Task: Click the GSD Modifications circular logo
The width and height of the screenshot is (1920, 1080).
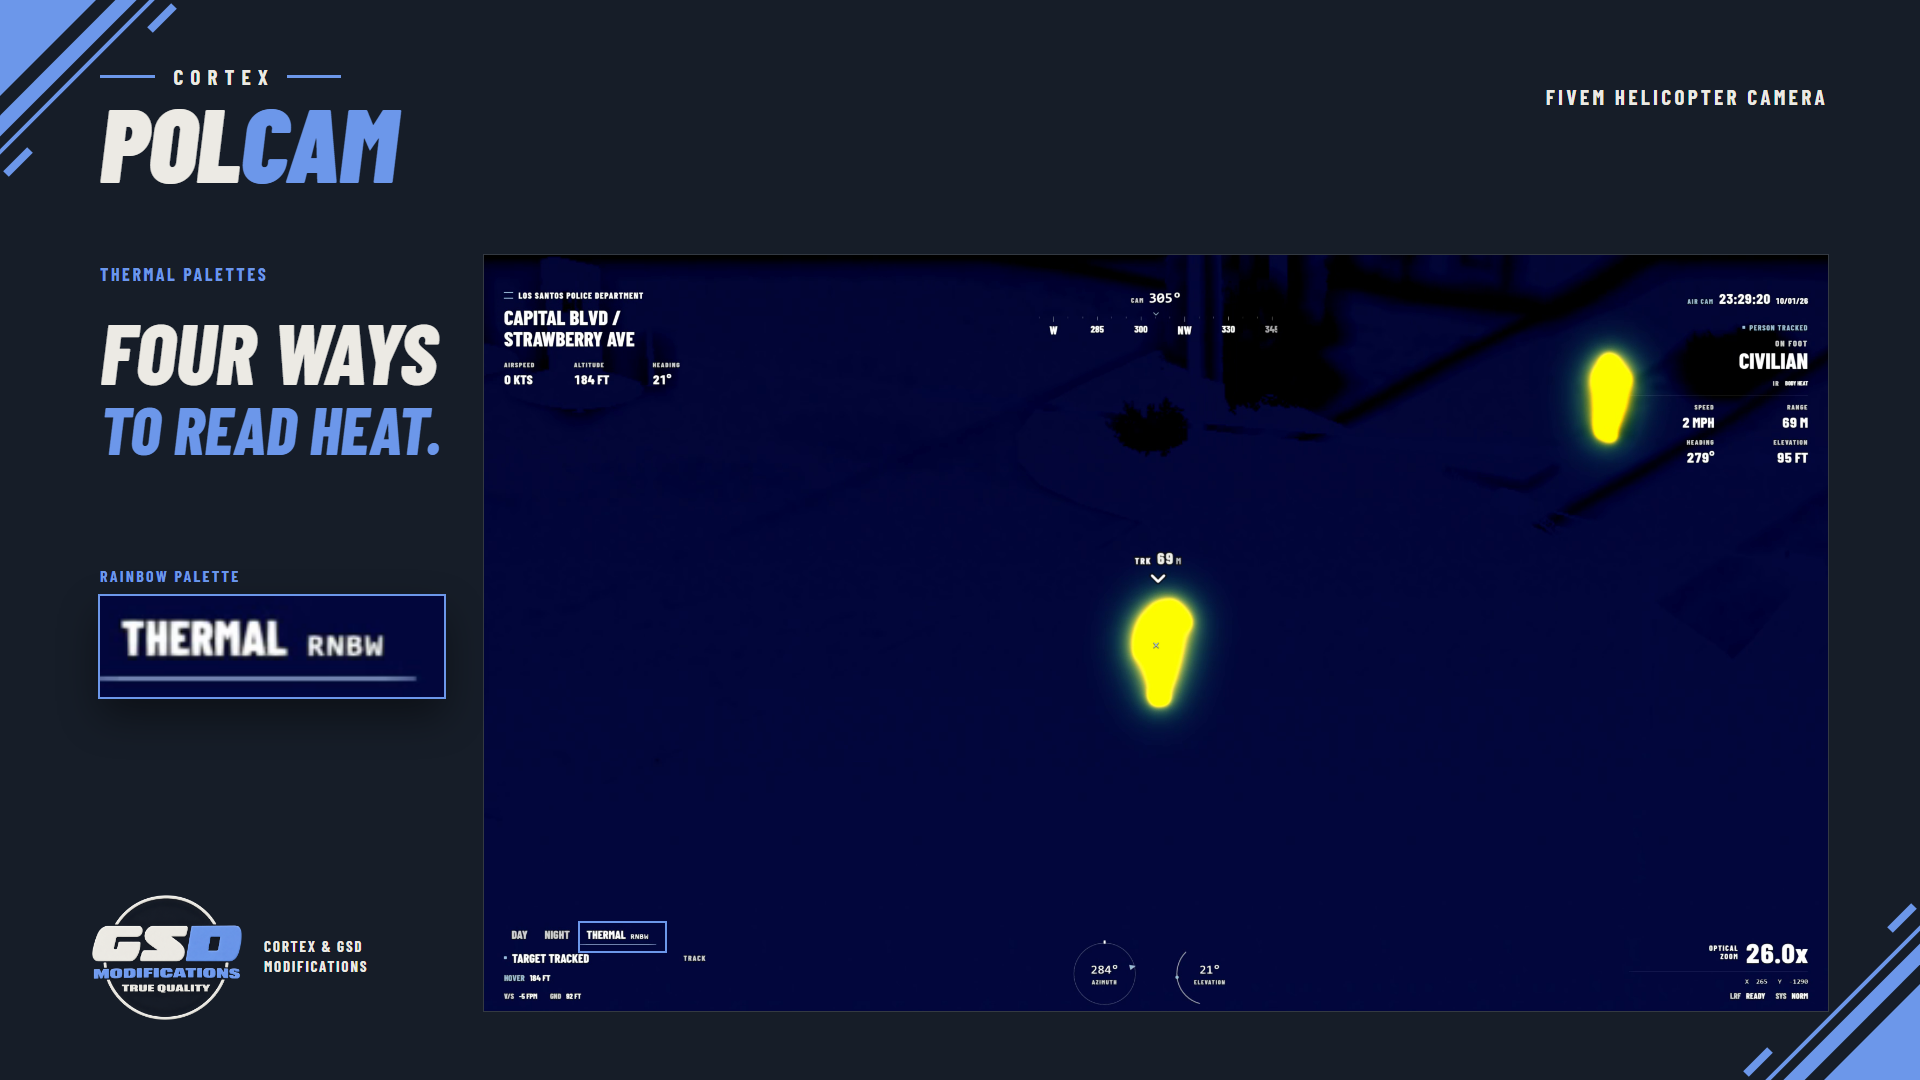Action: pyautogui.click(x=166, y=957)
